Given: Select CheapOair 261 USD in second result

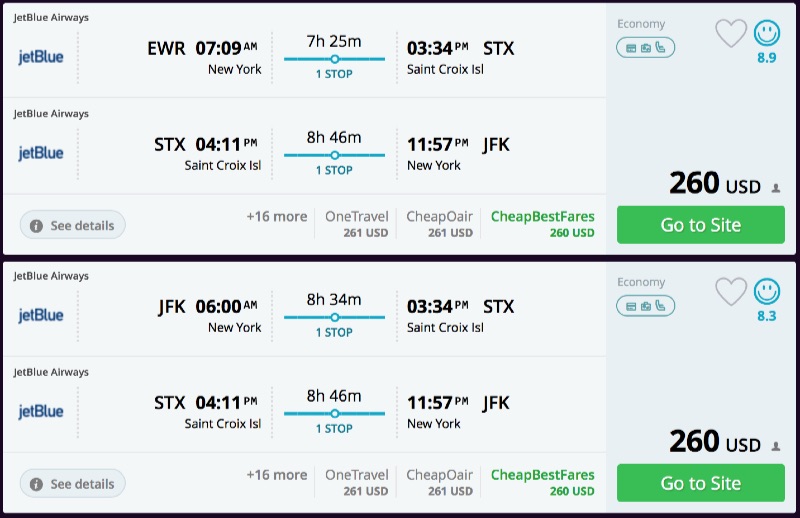Looking at the screenshot, I should pos(439,482).
